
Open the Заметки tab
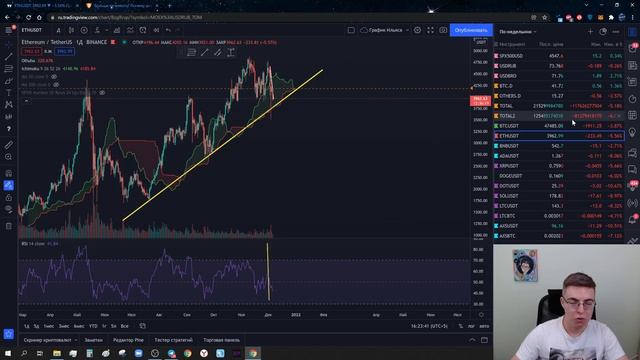(x=93, y=340)
